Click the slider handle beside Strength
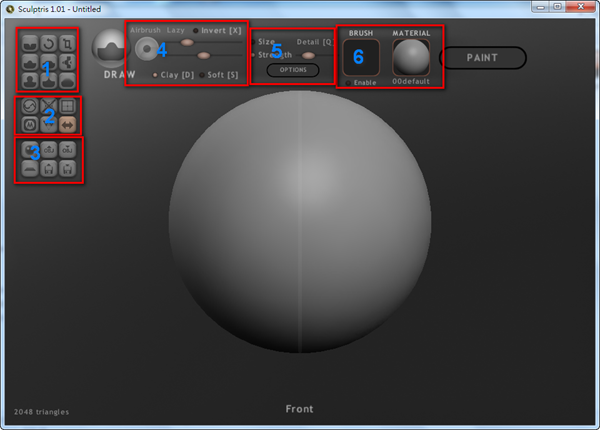600x430 pixels. 308,56
